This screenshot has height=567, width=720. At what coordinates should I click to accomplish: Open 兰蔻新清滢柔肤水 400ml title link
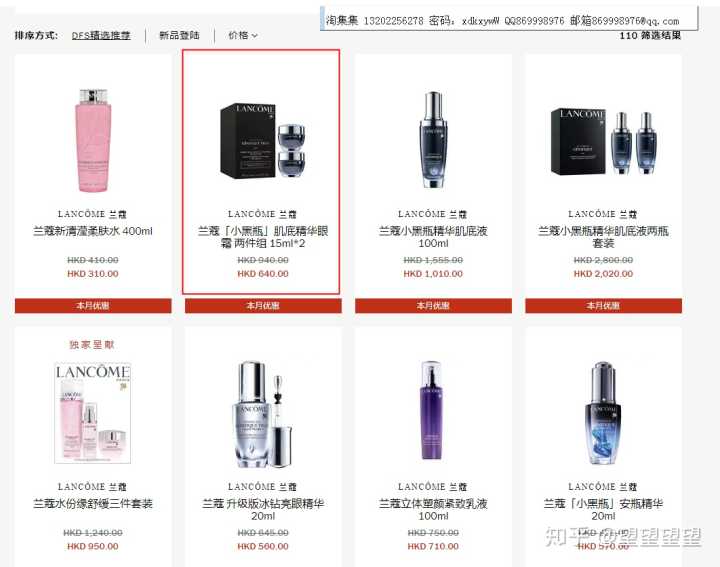[x=93, y=231]
